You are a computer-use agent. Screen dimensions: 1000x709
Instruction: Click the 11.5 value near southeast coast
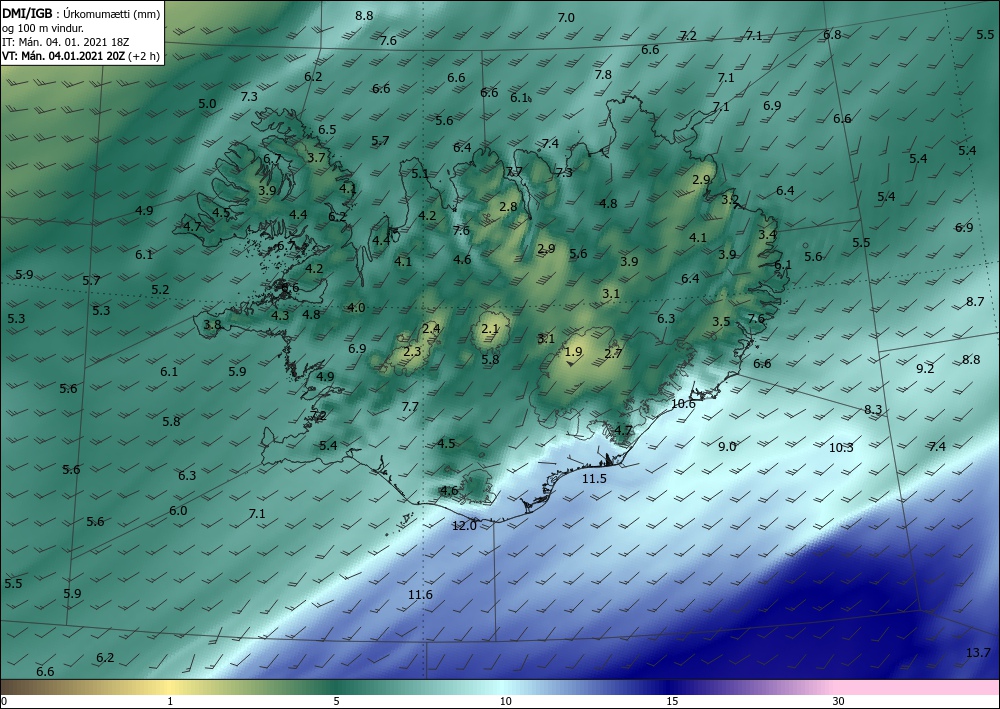click(x=594, y=478)
